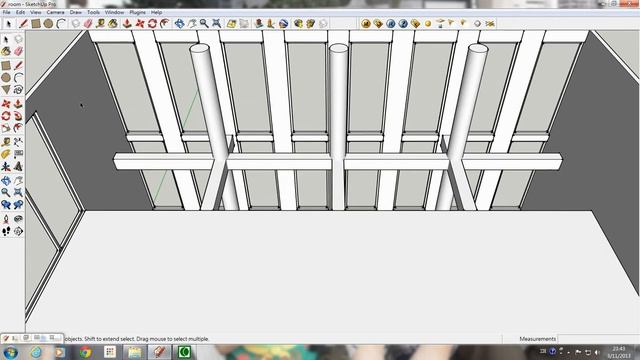
Task: Click the Preview in Google Earth globe icon
Action: (x=283, y=24)
